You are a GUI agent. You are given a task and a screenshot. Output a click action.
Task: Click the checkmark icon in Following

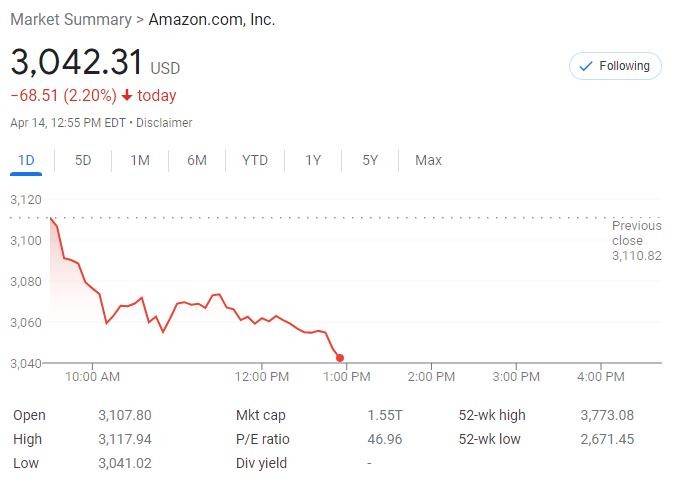(x=585, y=66)
